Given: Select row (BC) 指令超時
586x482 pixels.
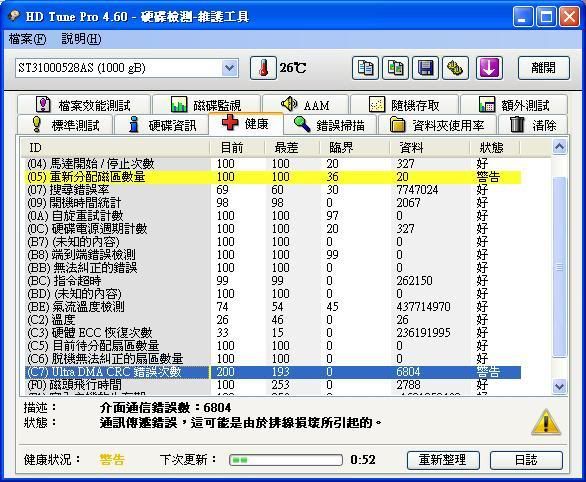Looking at the screenshot, I should pos(274,281).
